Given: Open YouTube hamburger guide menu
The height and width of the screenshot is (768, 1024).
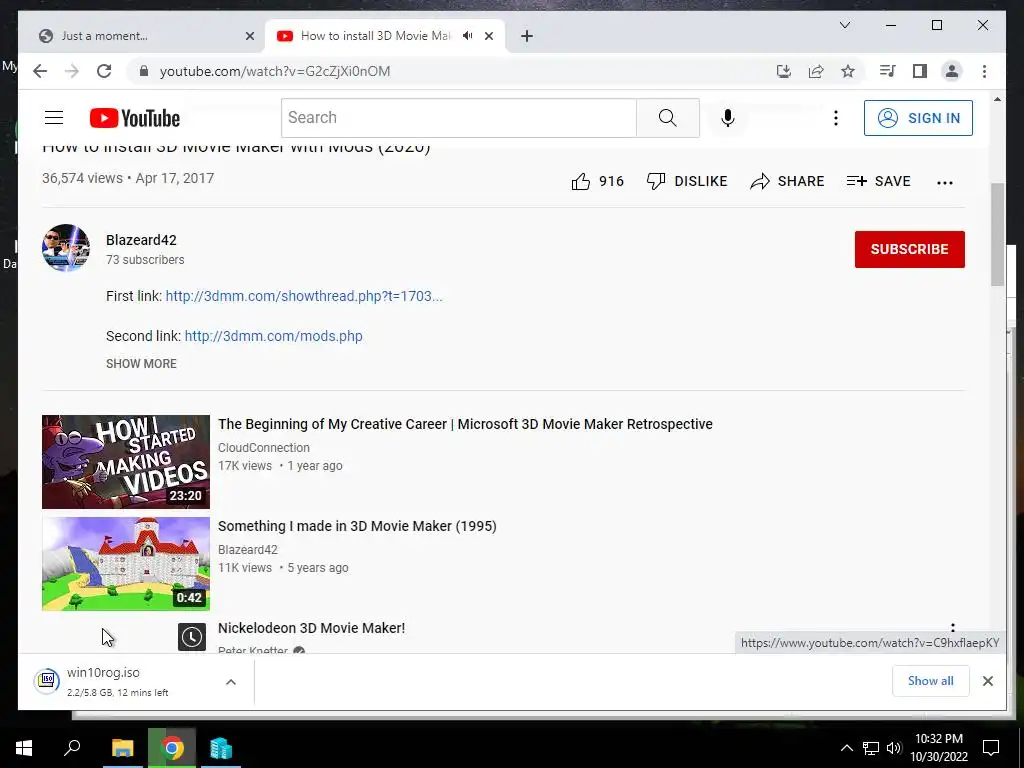Looking at the screenshot, I should (x=54, y=118).
